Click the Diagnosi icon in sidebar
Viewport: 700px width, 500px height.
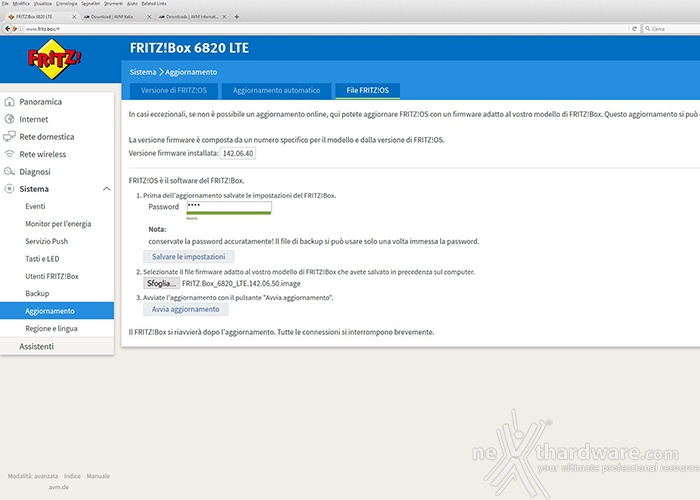coord(9,171)
